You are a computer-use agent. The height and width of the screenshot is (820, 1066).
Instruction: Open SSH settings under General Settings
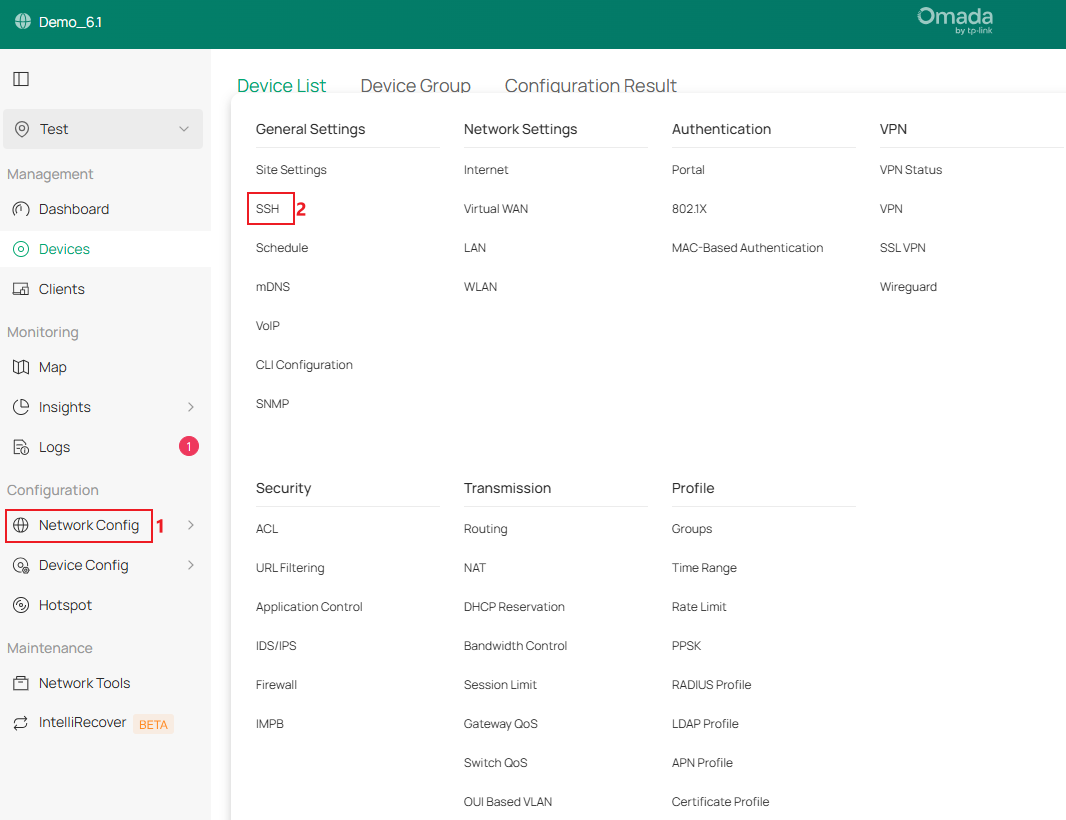(x=269, y=209)
